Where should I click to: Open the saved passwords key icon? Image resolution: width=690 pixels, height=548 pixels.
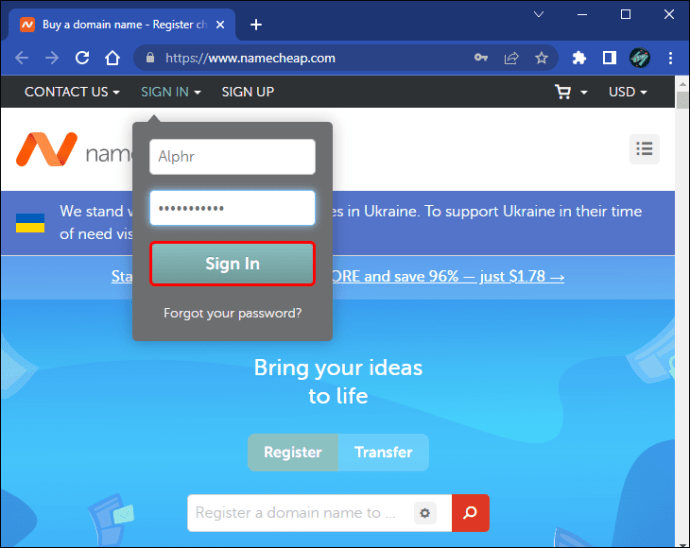click(481, 58)
